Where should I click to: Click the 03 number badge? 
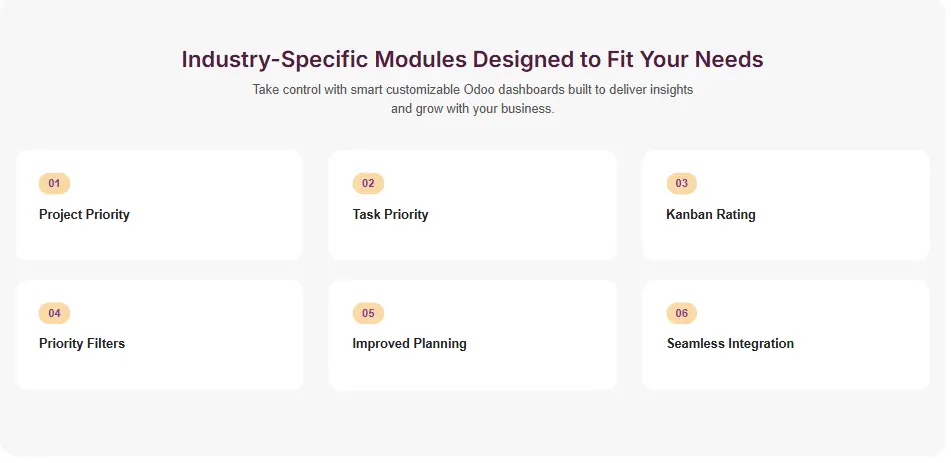(681, 184)
